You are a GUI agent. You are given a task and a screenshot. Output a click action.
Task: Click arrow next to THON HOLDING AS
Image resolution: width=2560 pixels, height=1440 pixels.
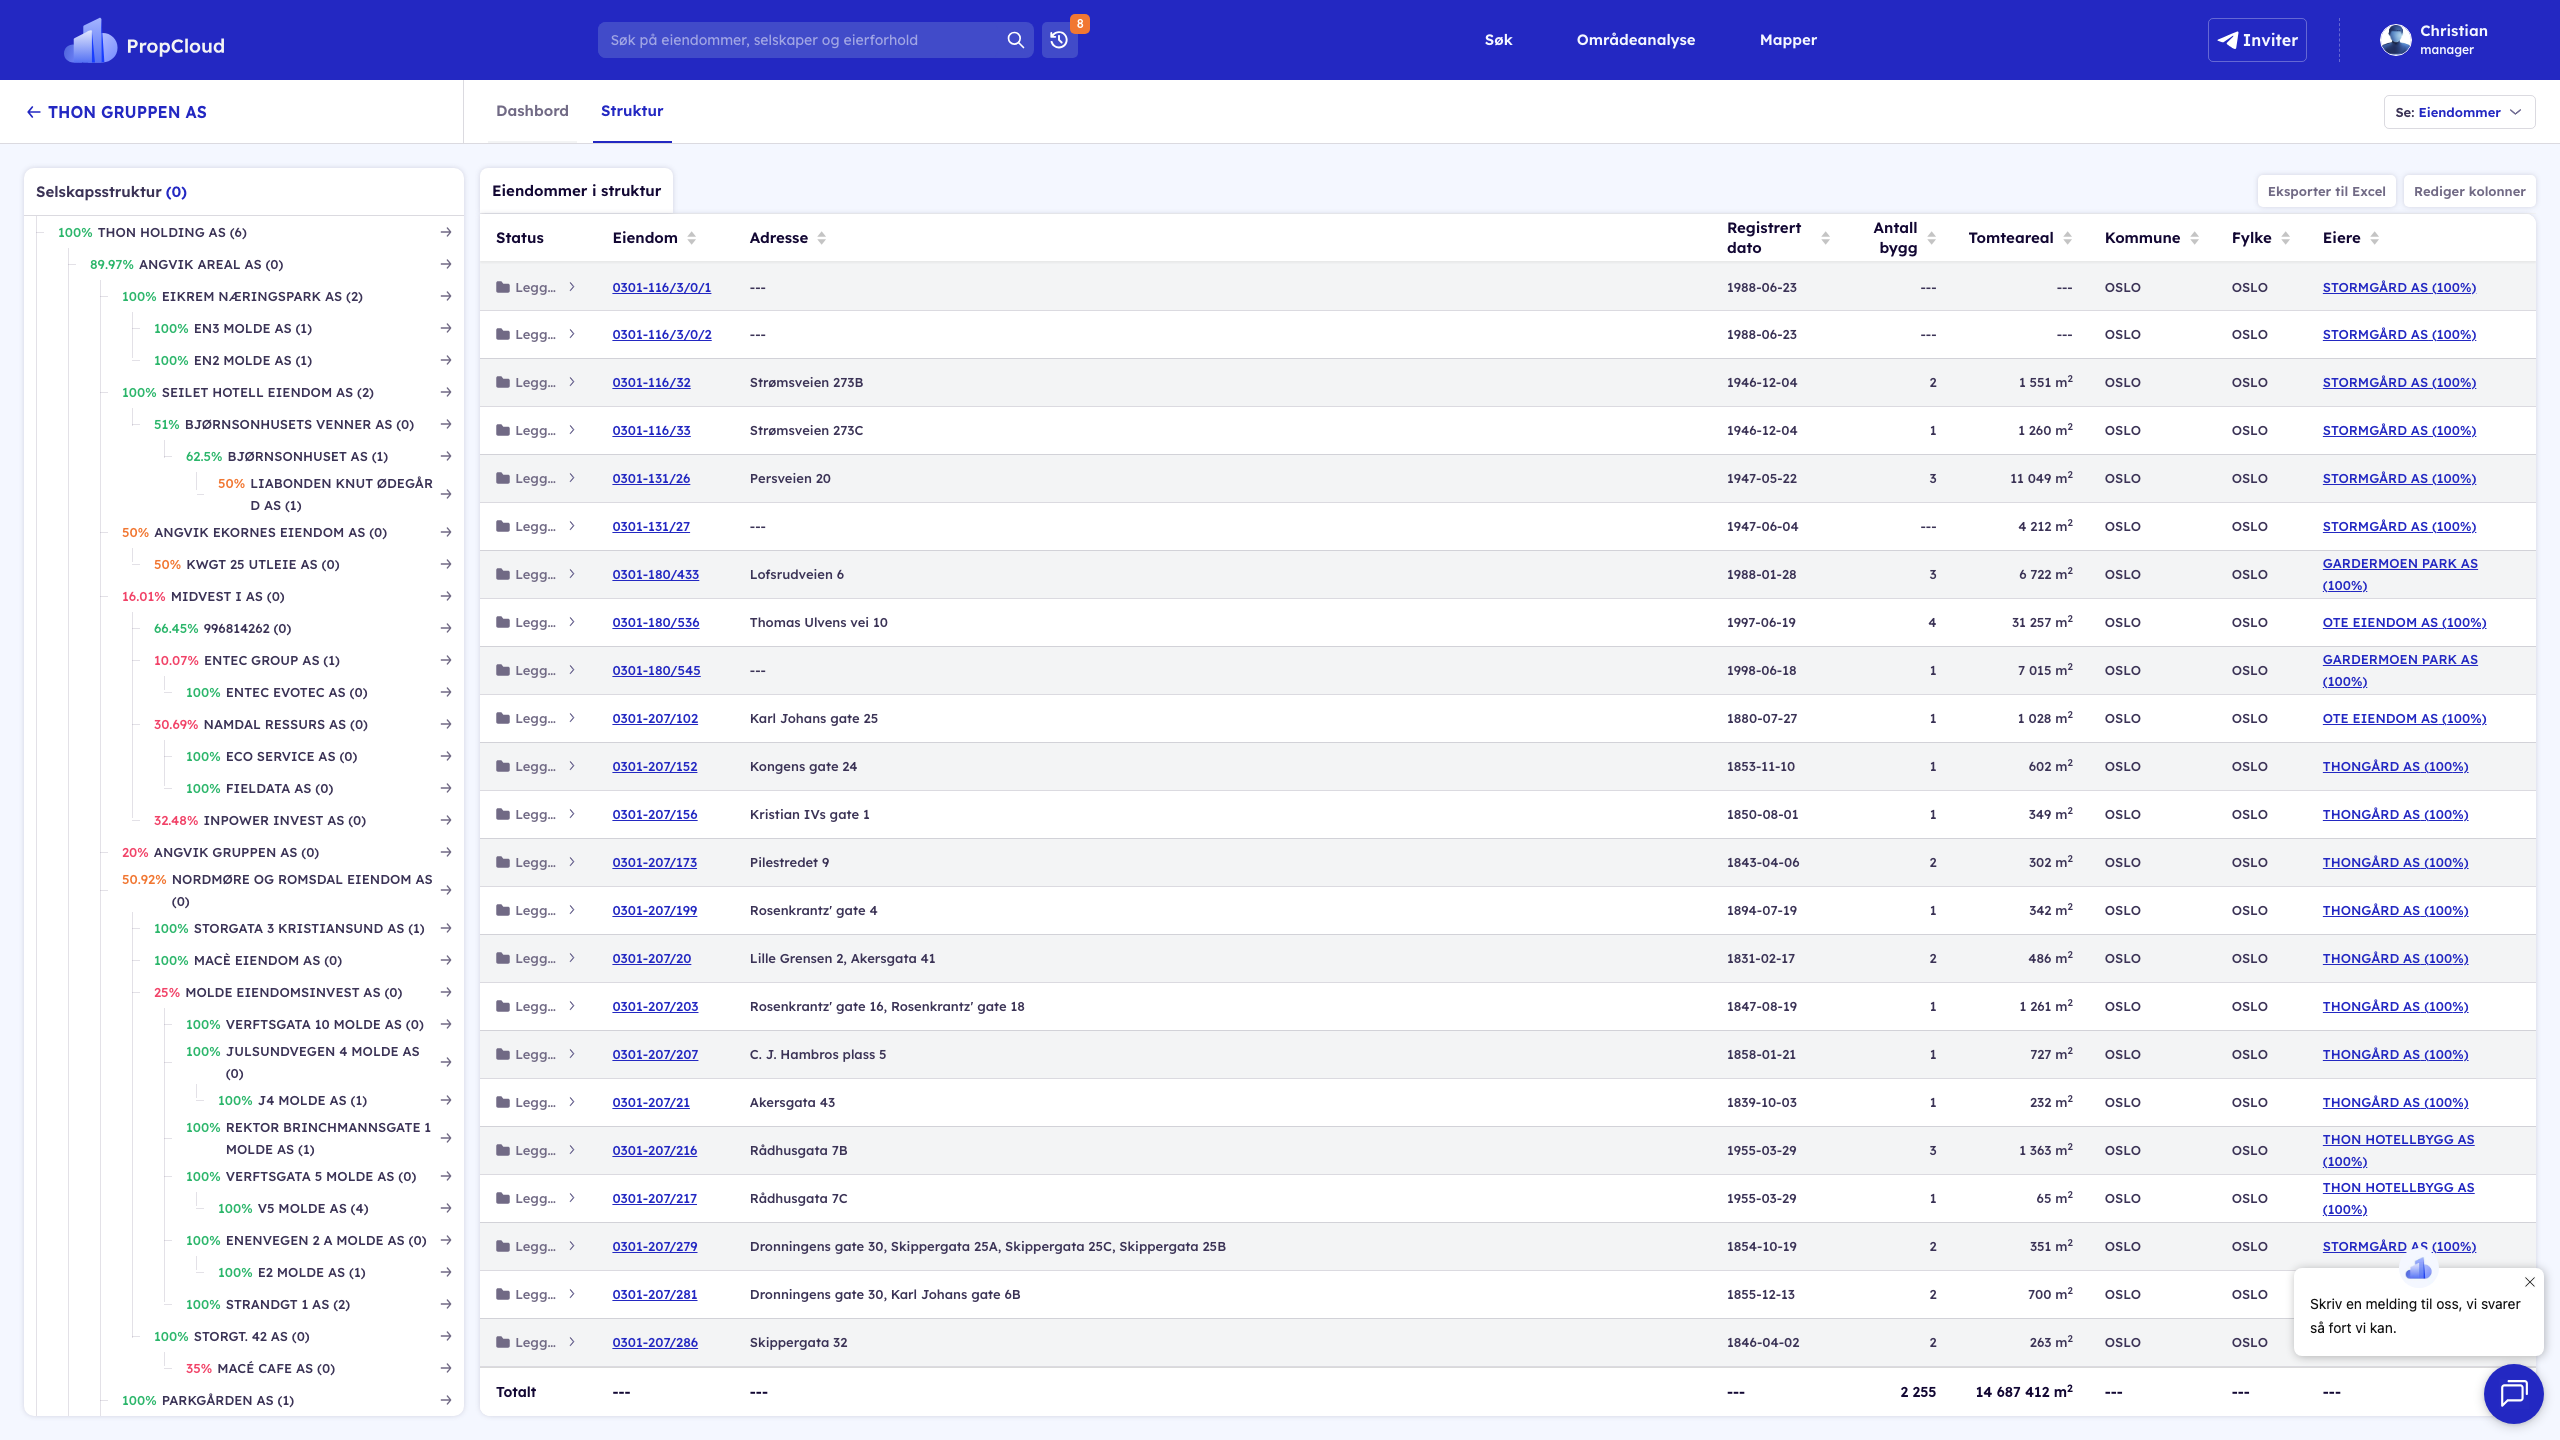[446, 232]
